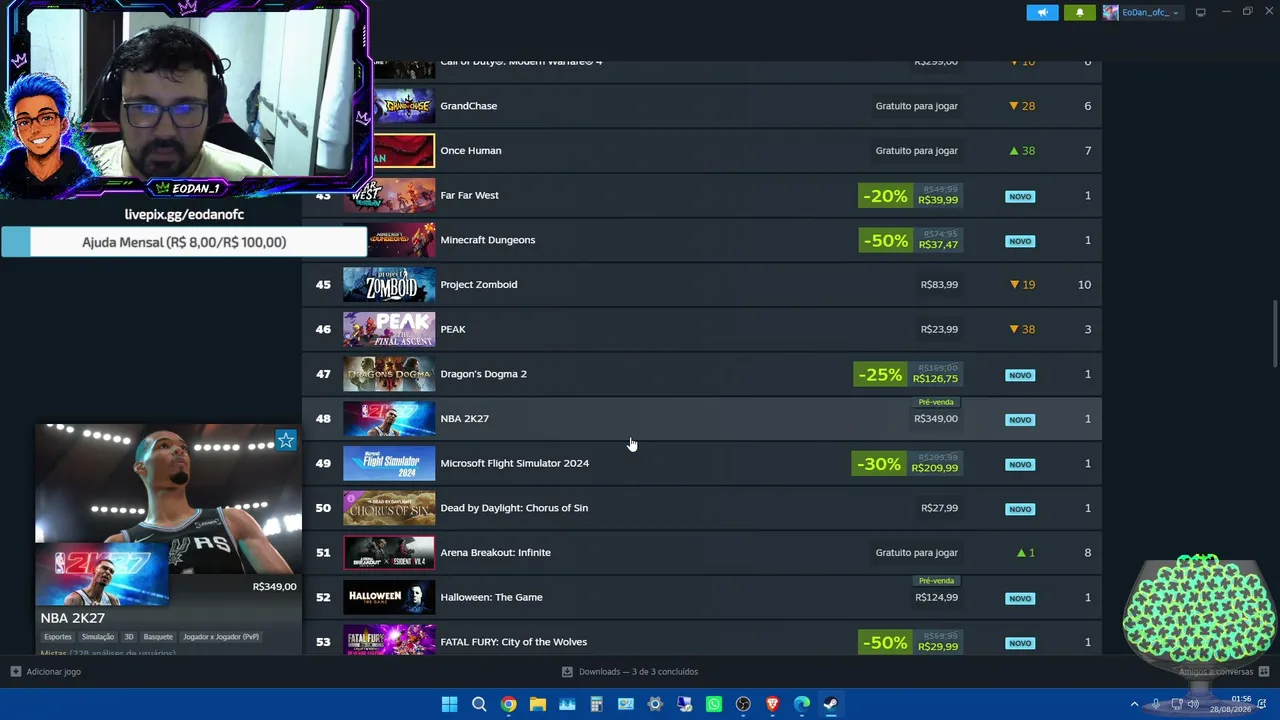The width and height of the screenshot is (1280, 720).
Task: Click the Minecraft Dungeons -50% discount
Action: coord(885,241)
